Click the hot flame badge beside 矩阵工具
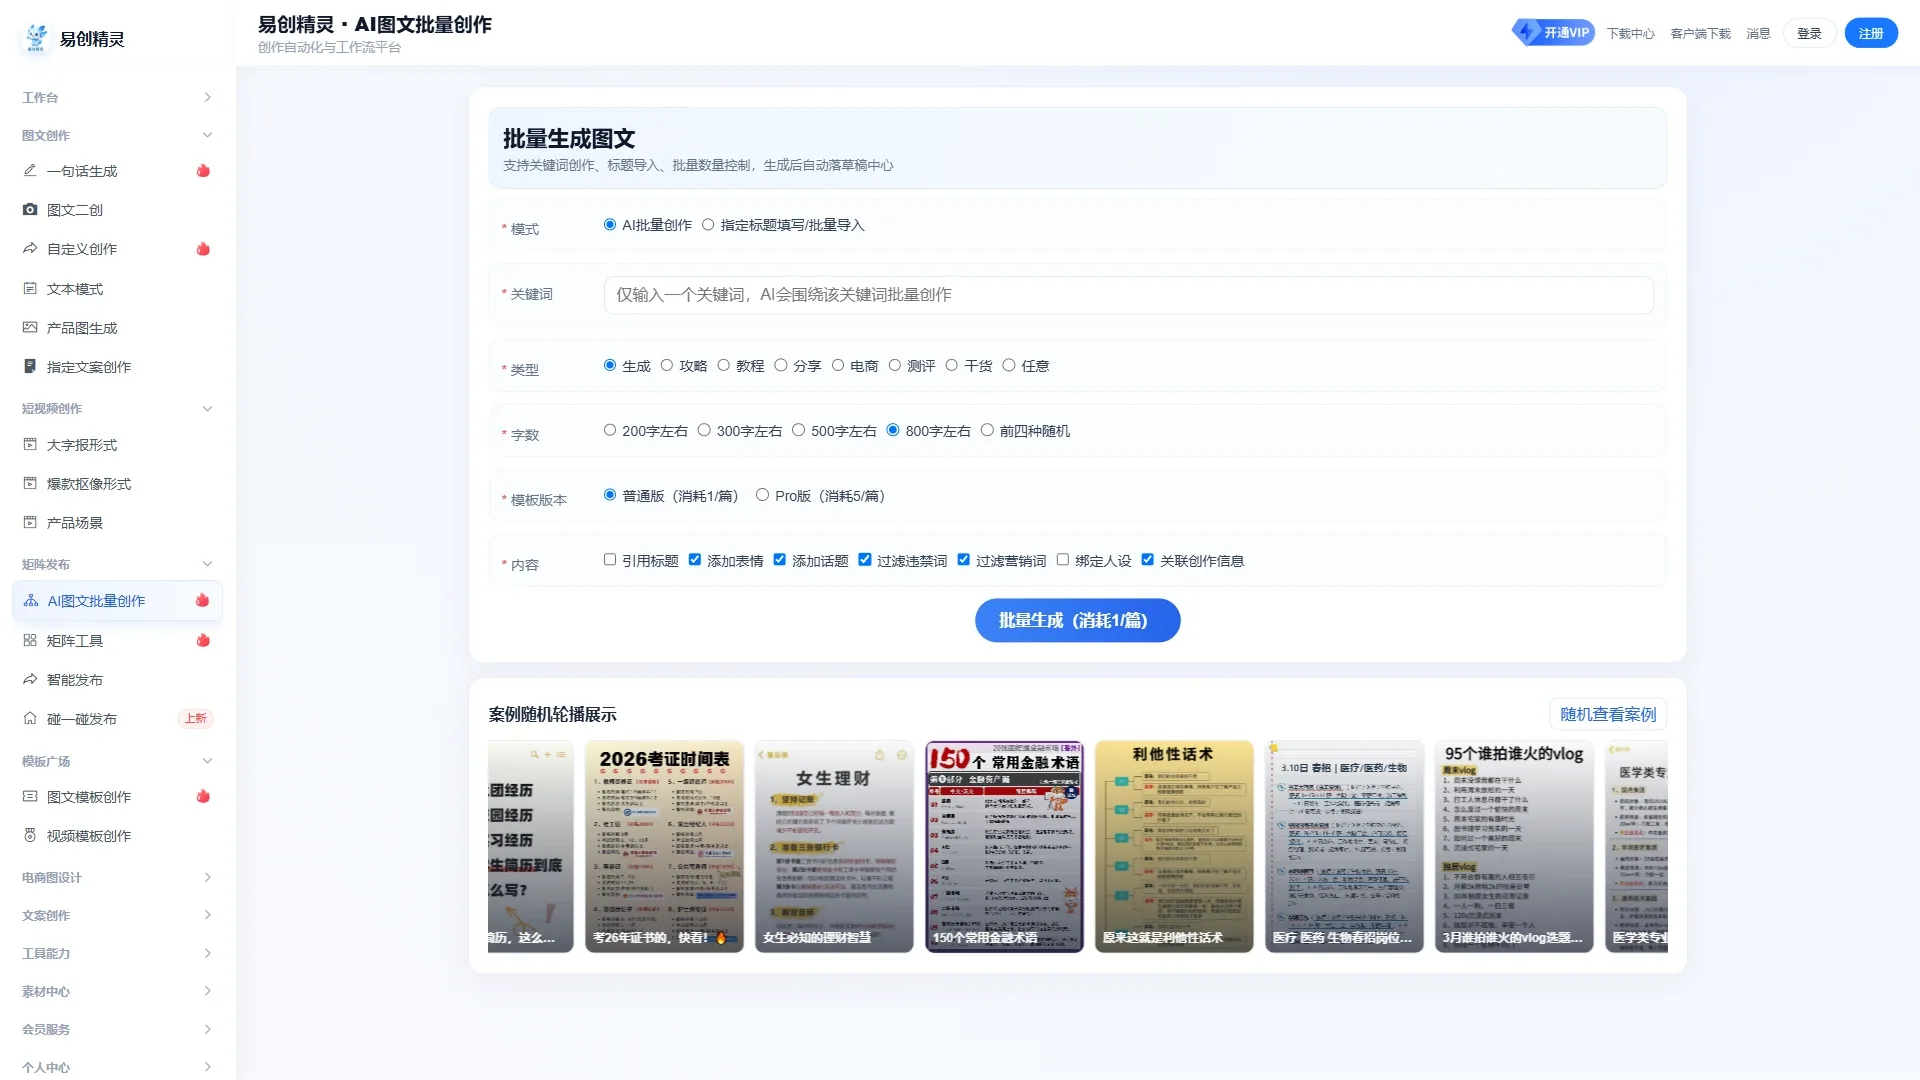Screen dimensions: 1920x1080 (x=203, y=640)
